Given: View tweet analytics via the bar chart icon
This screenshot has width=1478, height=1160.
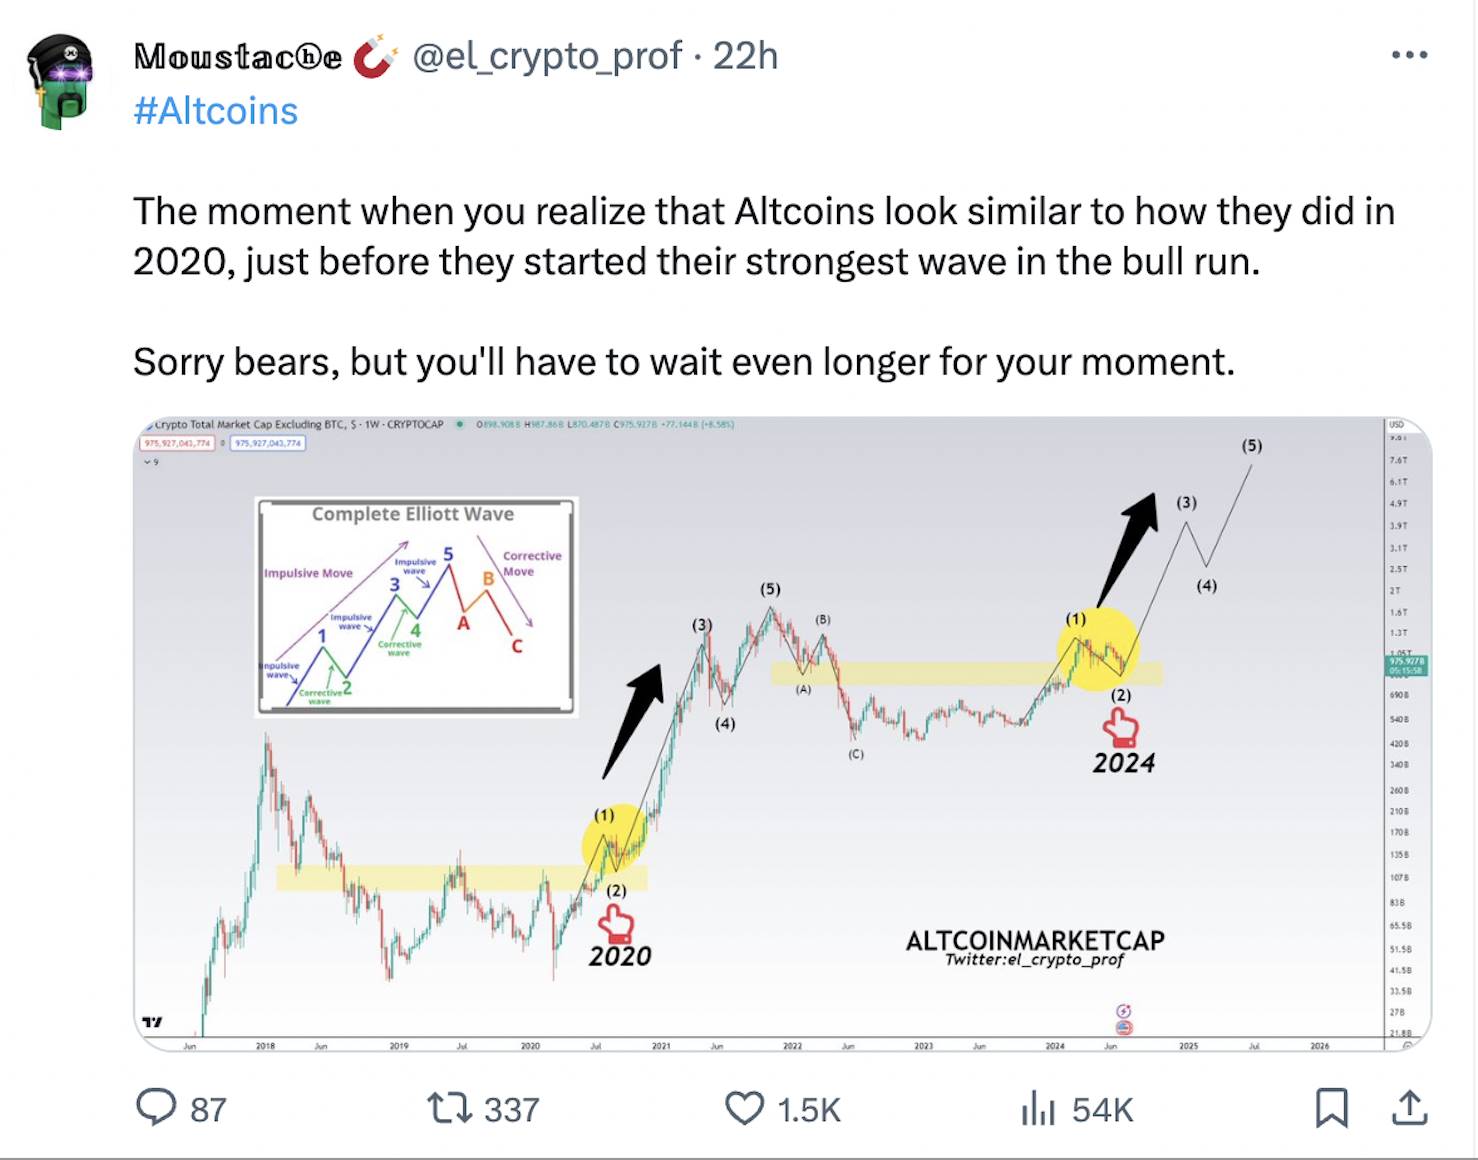Looking at the screenshot, I should (x=1038, y=1108).
